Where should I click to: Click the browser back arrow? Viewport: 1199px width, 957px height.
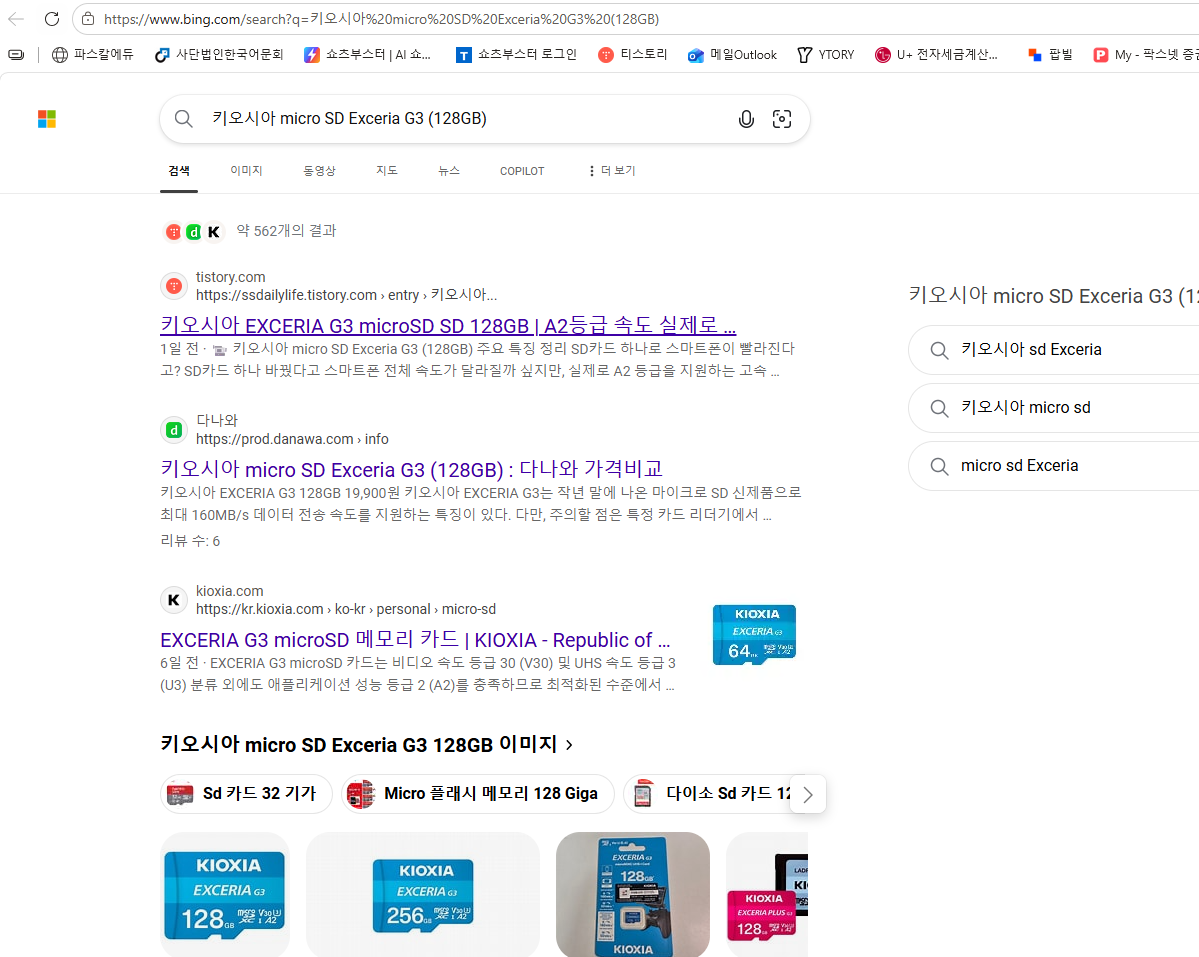pyautogui.click(x=16, y=19)
